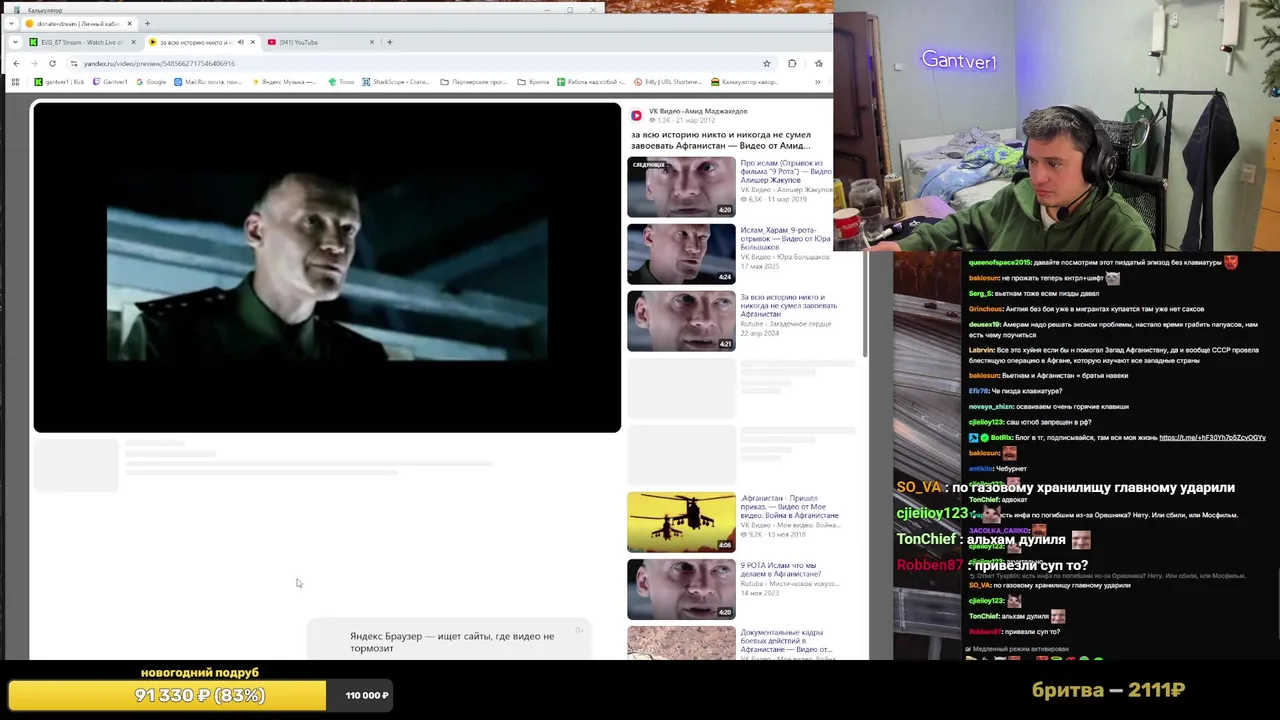Open the Gantver1 Twitch bookmark
The image size is (1280, 720).
[x=110, y=82]
